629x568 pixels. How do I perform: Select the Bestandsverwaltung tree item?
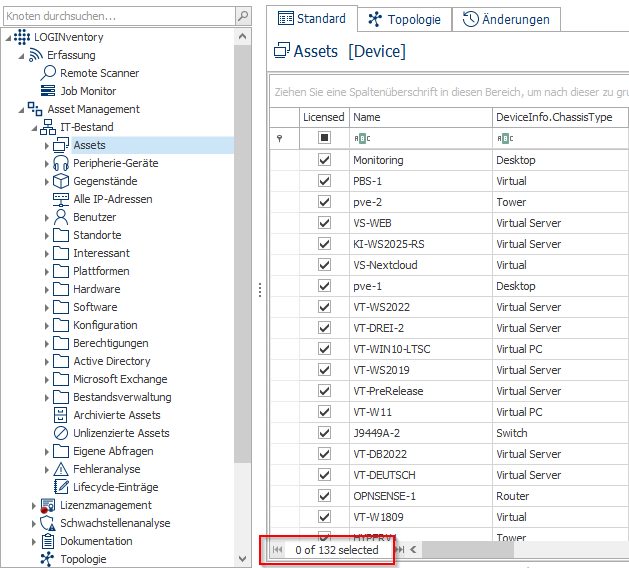122,397
